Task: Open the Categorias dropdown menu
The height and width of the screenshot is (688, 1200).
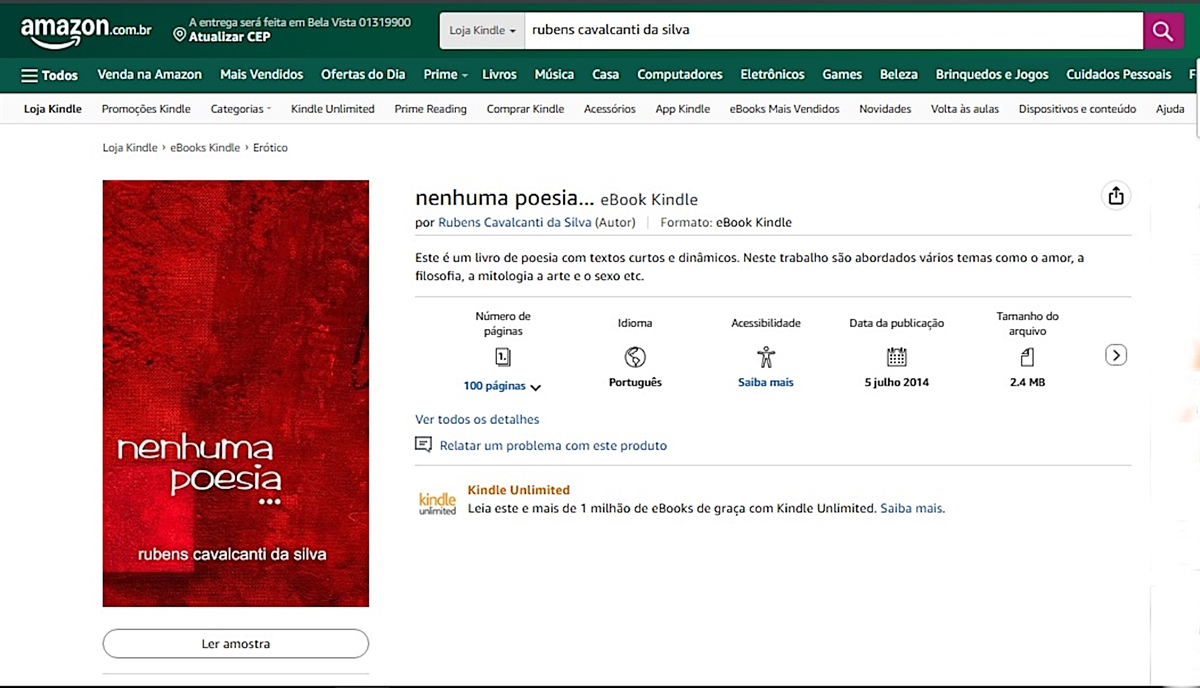Action: [x=240, y=109]
